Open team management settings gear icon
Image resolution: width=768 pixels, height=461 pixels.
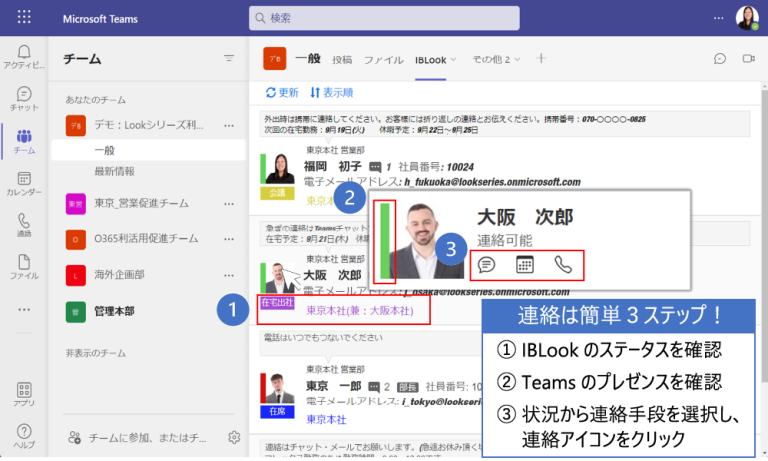234,437
